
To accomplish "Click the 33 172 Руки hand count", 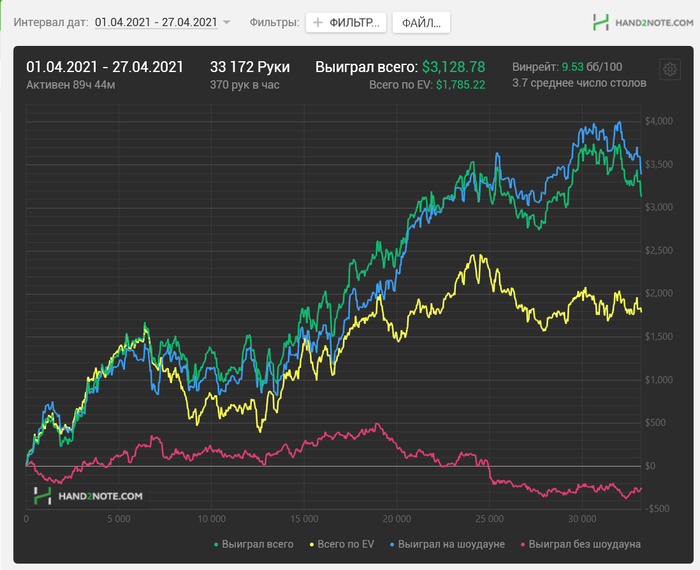I will click(250, 67).
